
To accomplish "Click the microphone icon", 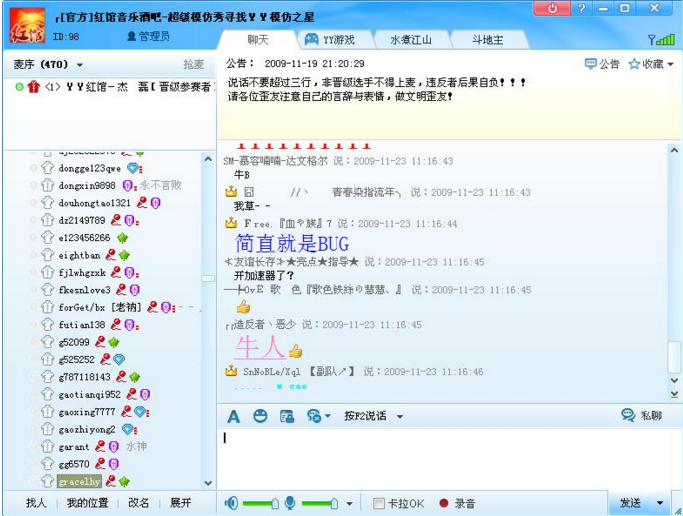I will click(x=290, y=503).
